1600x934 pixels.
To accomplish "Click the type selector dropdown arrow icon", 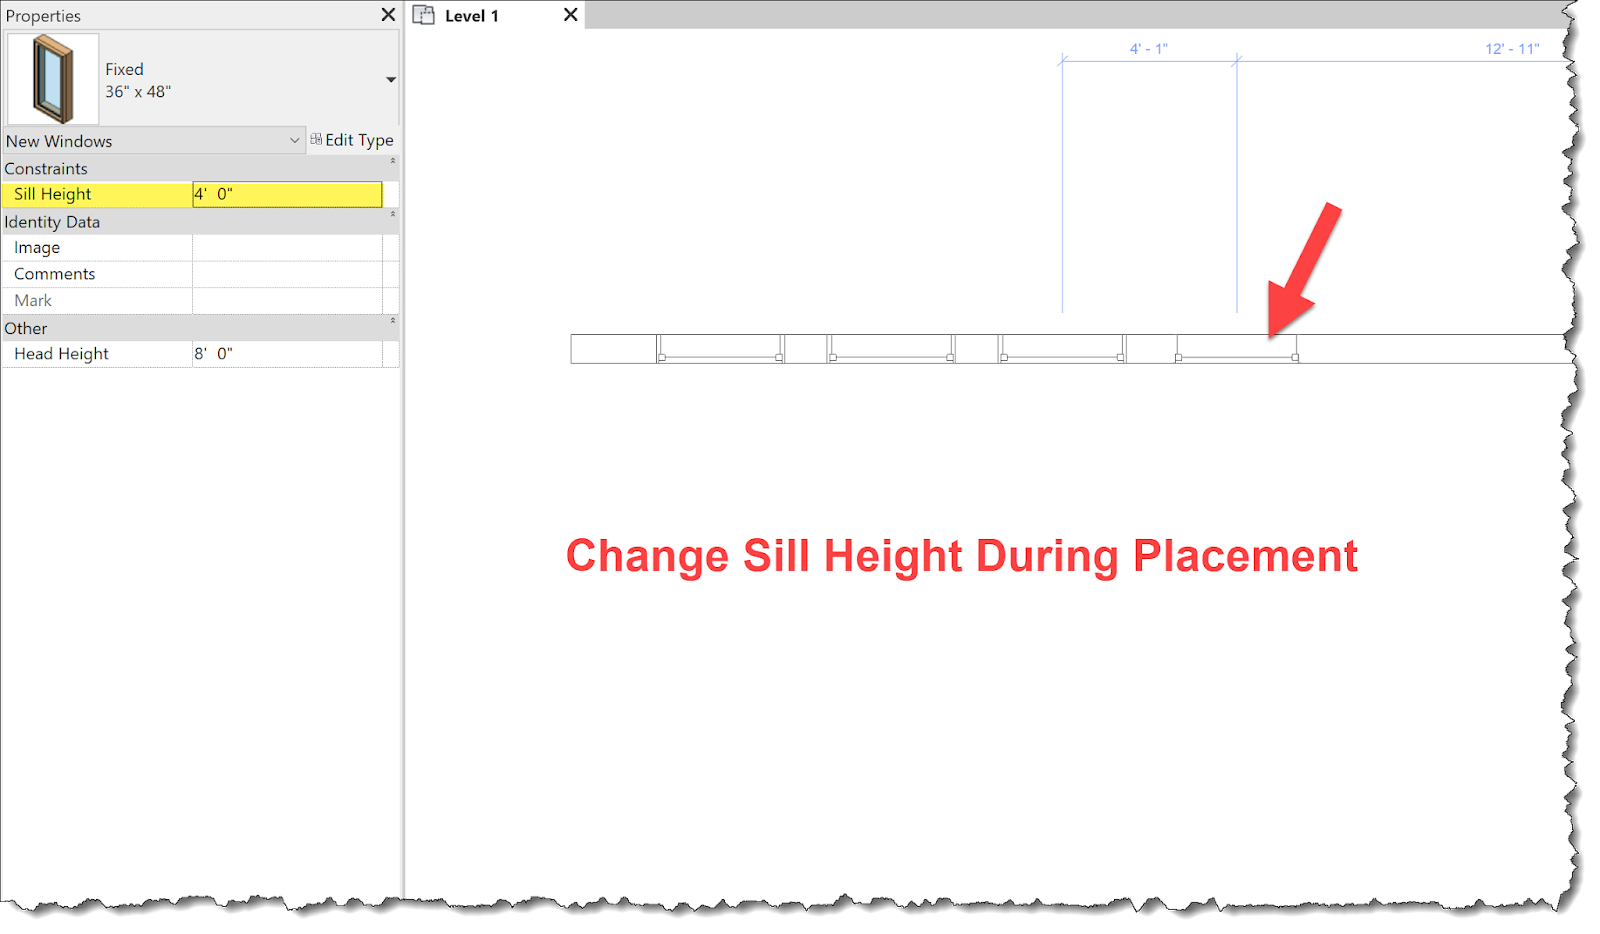I will point(391,79).
